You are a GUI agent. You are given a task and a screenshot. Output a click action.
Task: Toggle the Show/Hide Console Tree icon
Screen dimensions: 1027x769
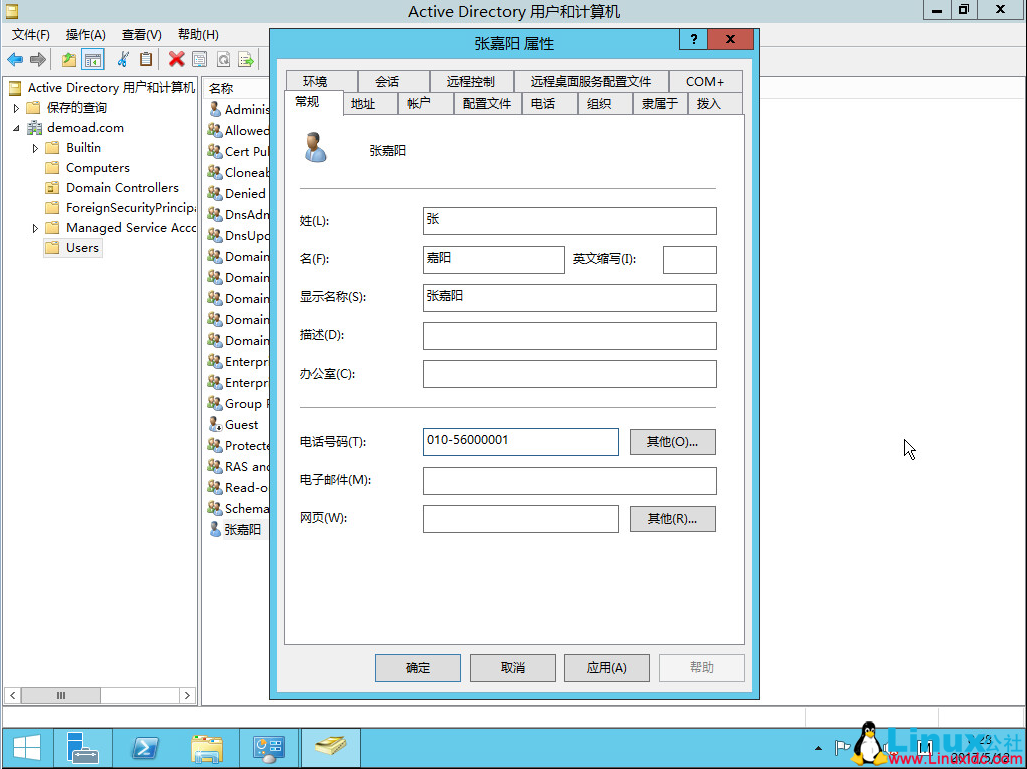tap(92, 60)
